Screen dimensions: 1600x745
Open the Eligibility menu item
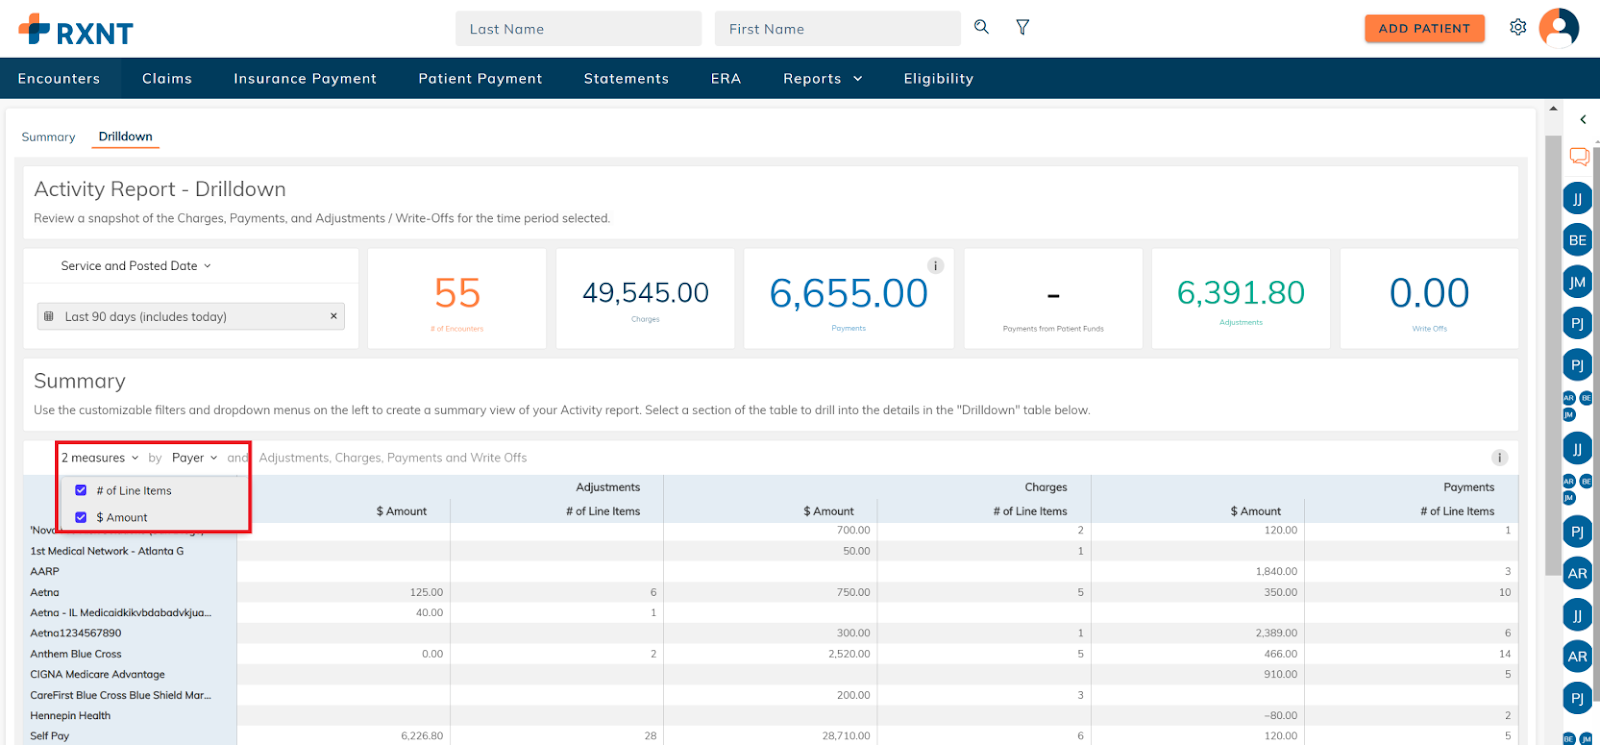coord(938,78)
